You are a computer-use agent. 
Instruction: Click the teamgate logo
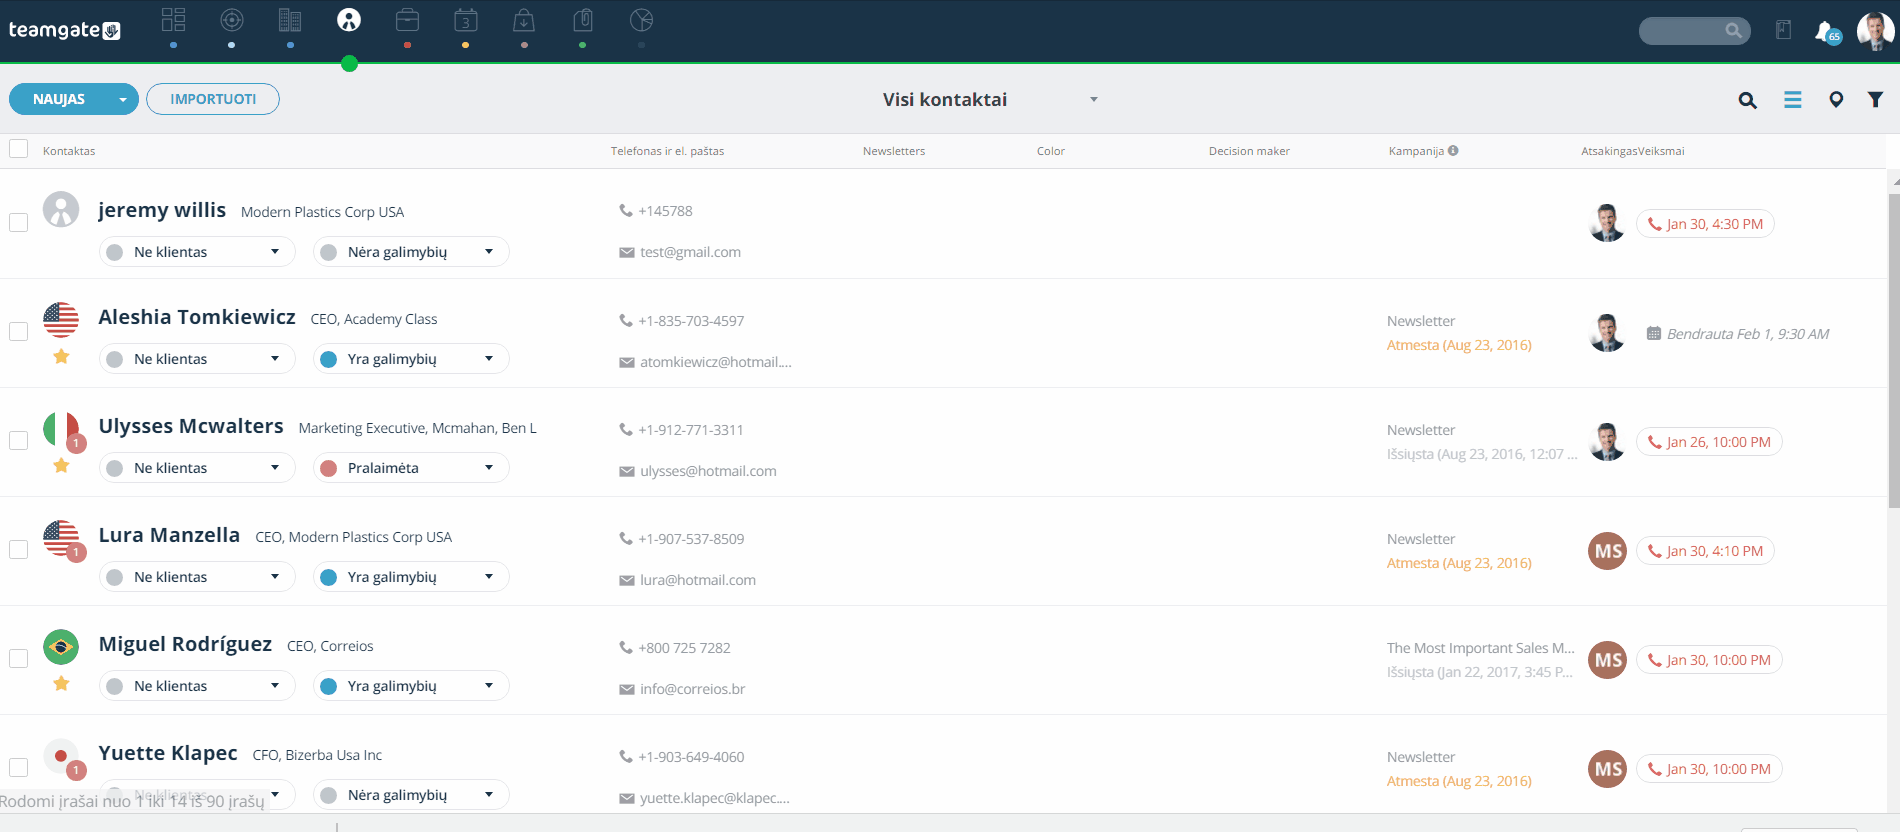tap(64, 30)
